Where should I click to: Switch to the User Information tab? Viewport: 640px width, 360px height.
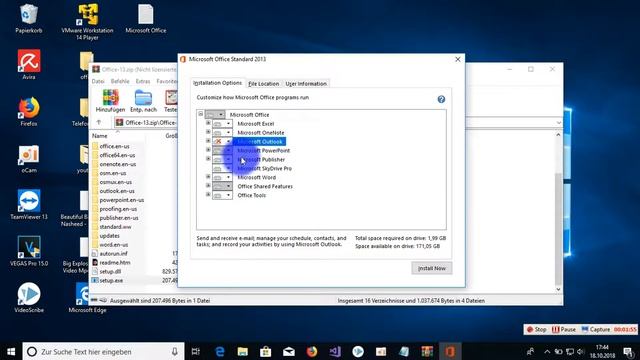[306, 84]
